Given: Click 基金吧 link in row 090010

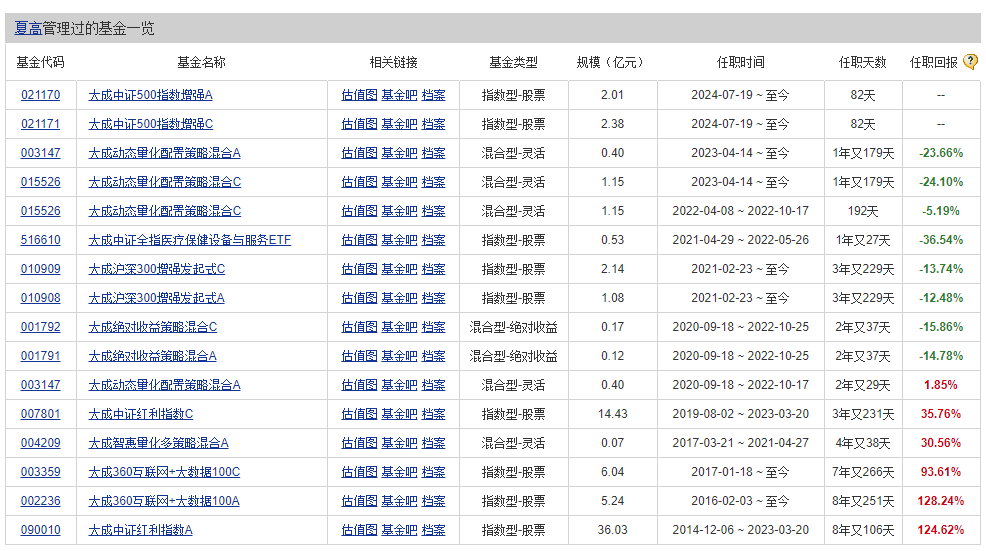Looking at the screenshot, I should coord(399,530).
